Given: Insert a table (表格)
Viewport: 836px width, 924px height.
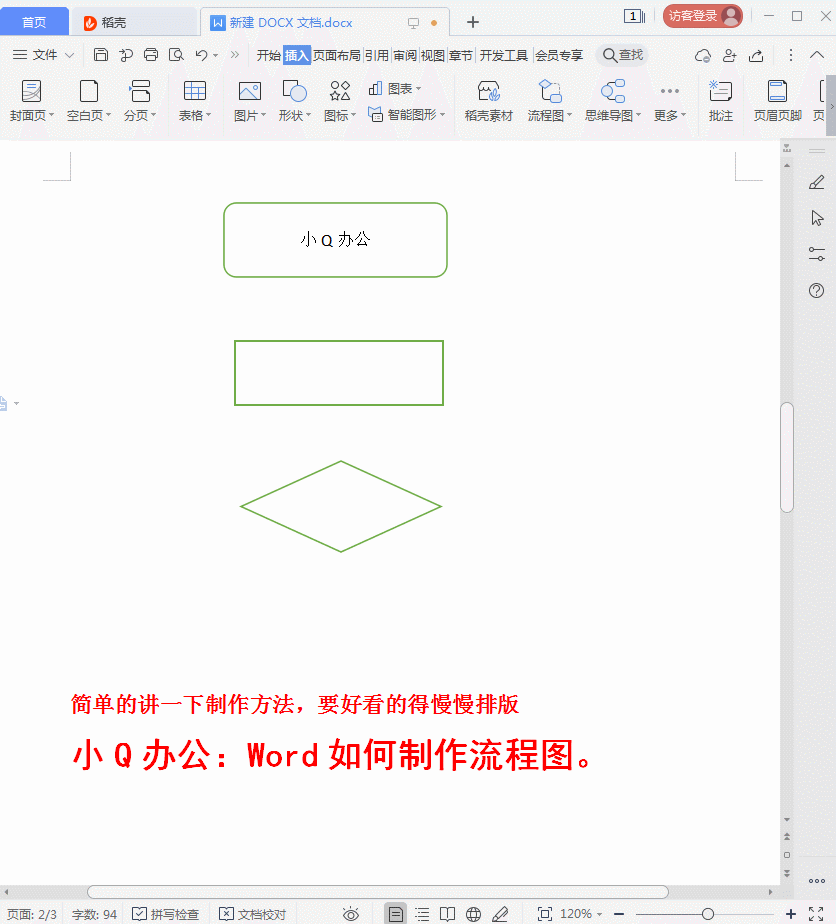Looking at the screenshot, I should [x=194, y=101].
